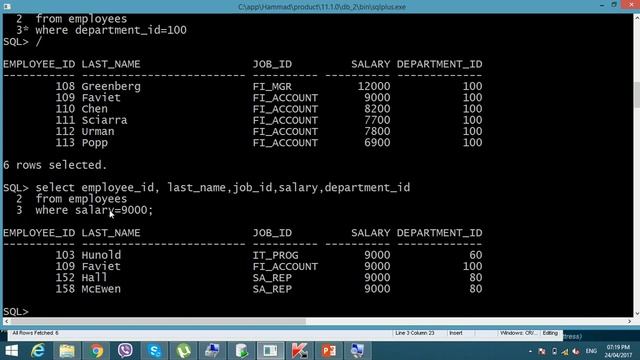Restore down the sqlplus window
Screen dimensions: 640x360
614,5
